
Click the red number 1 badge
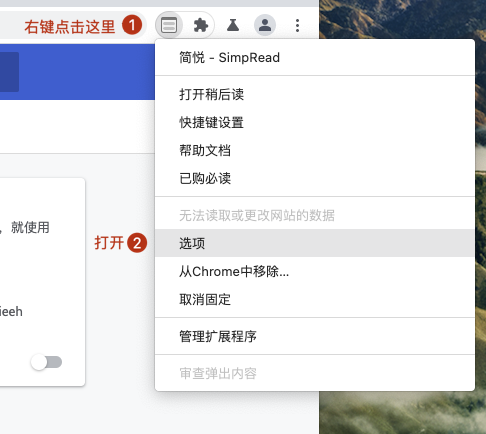point(132,25)
